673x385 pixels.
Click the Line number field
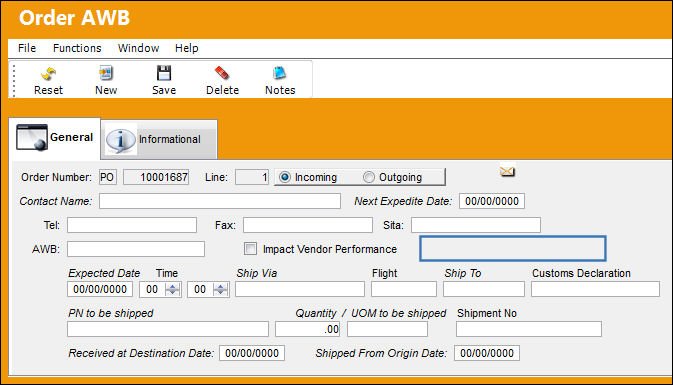(252, 177)
